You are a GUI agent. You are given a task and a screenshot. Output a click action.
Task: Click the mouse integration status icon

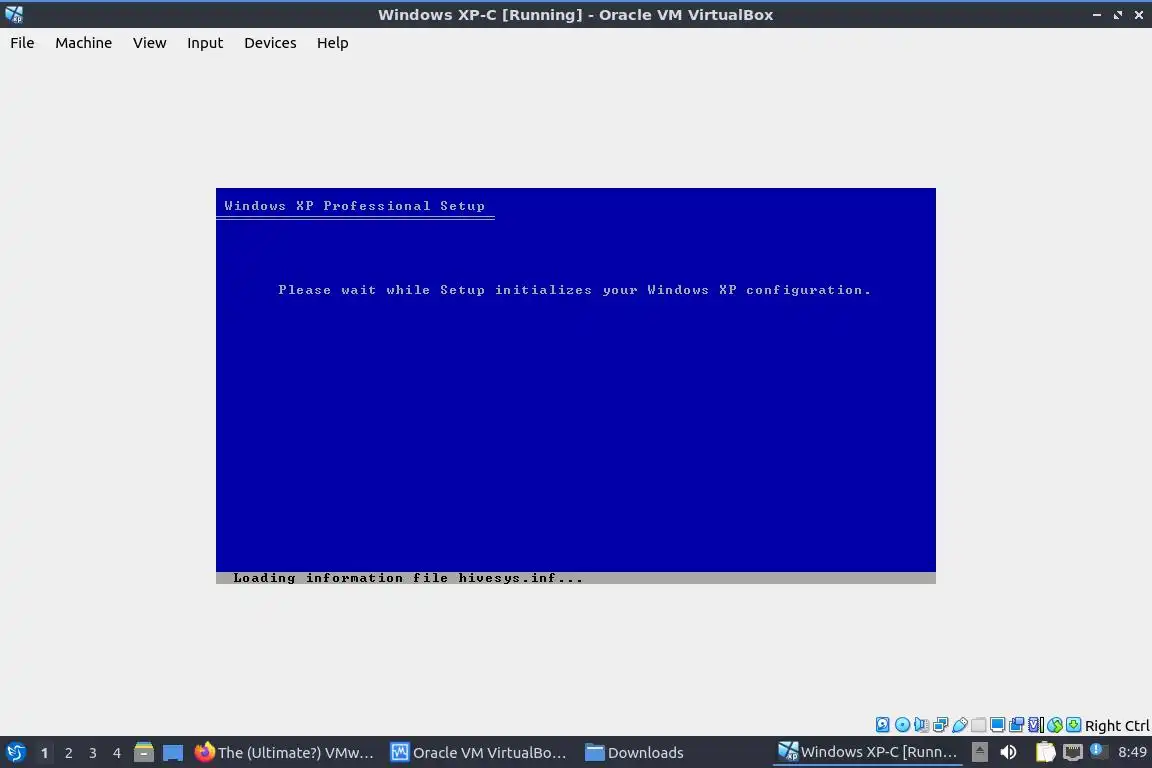pyautogui.click(x=1055, y=725)
